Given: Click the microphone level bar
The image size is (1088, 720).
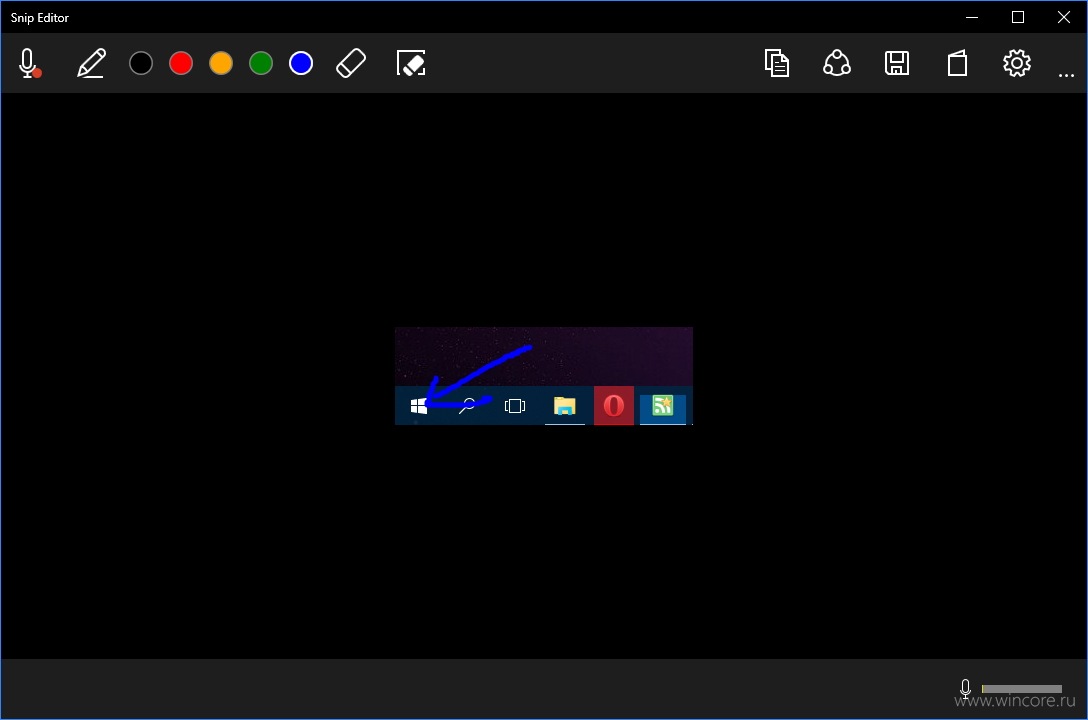Looking at the screenshot, I should (1021, 689).
